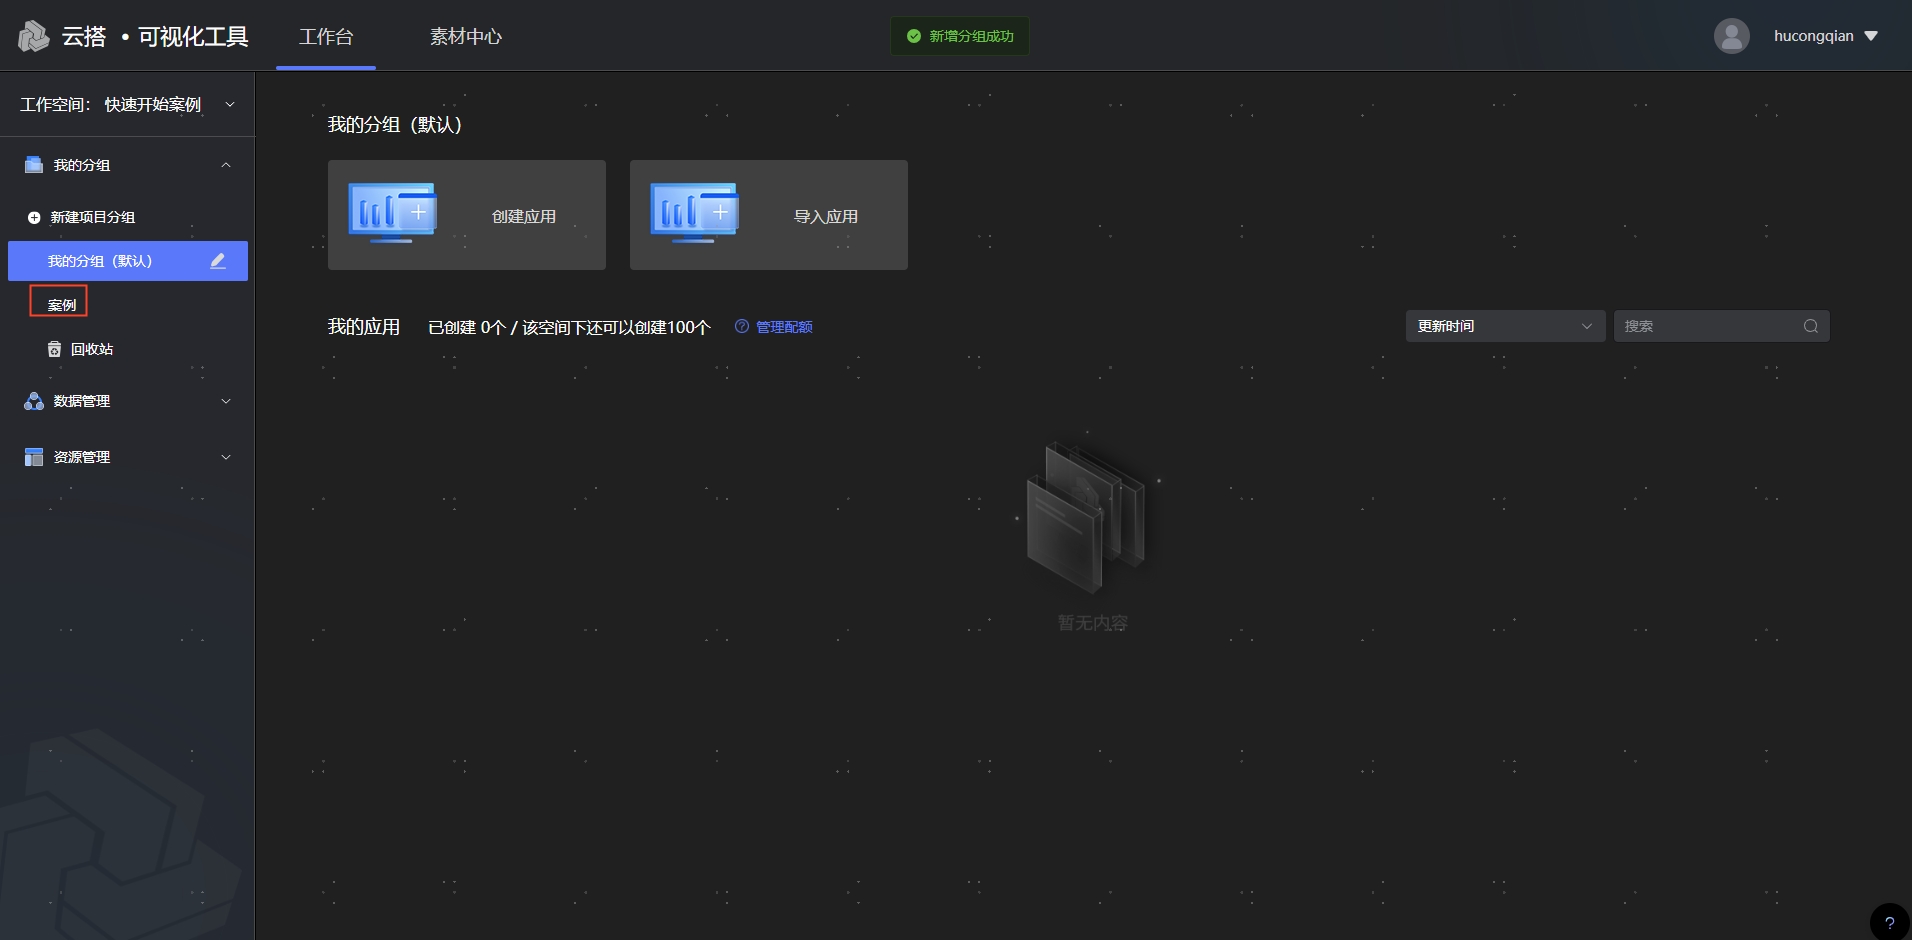The height and width of the screenshot is (940, 1912).
Task: Click the 导入应用 label
Action: [x=826, y=216]
